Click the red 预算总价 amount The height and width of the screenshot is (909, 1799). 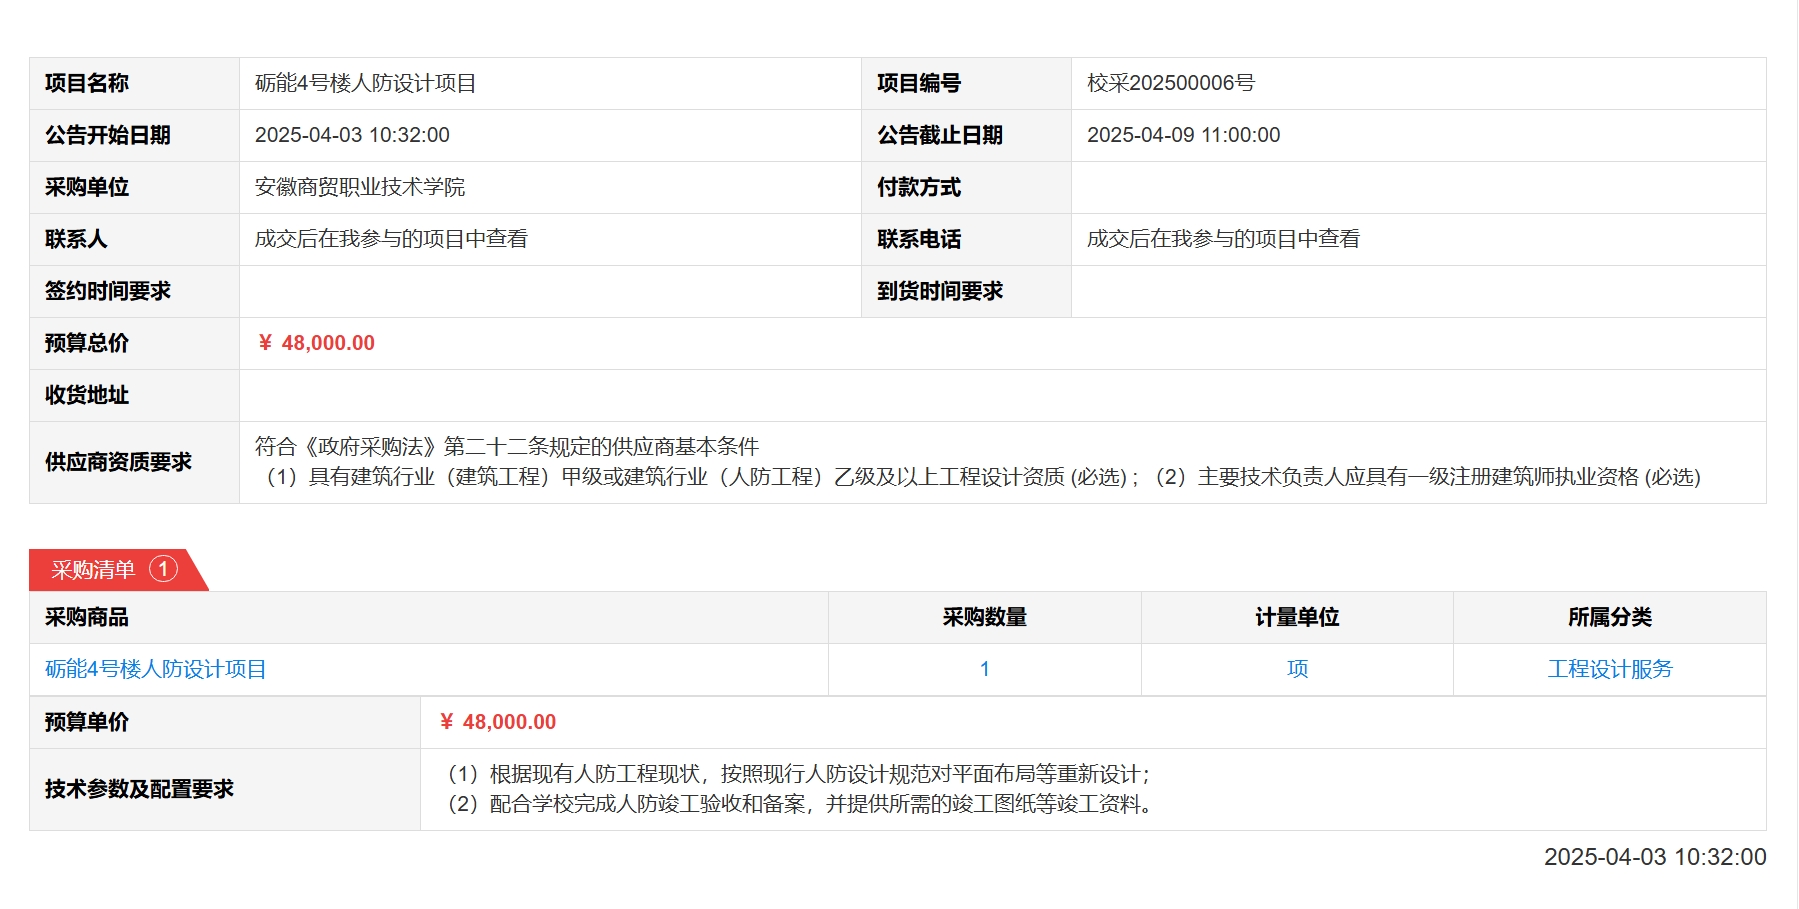click(x=317, y=343)
